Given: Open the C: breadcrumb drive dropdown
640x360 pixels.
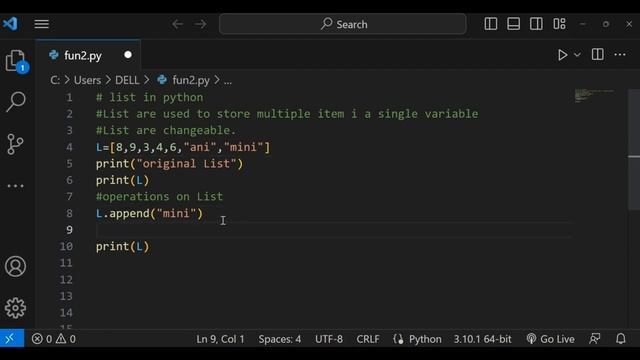Looking at the screenshot, I should 55,80.
